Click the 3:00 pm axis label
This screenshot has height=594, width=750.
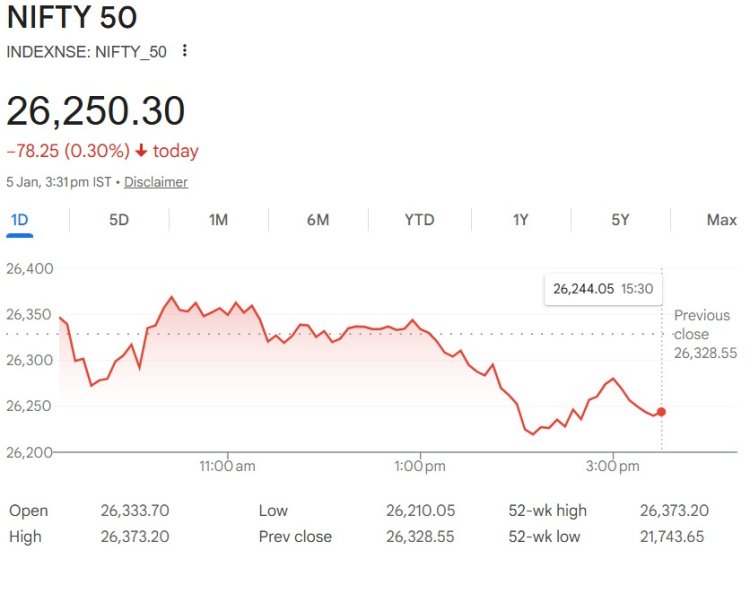pos(613,466)
